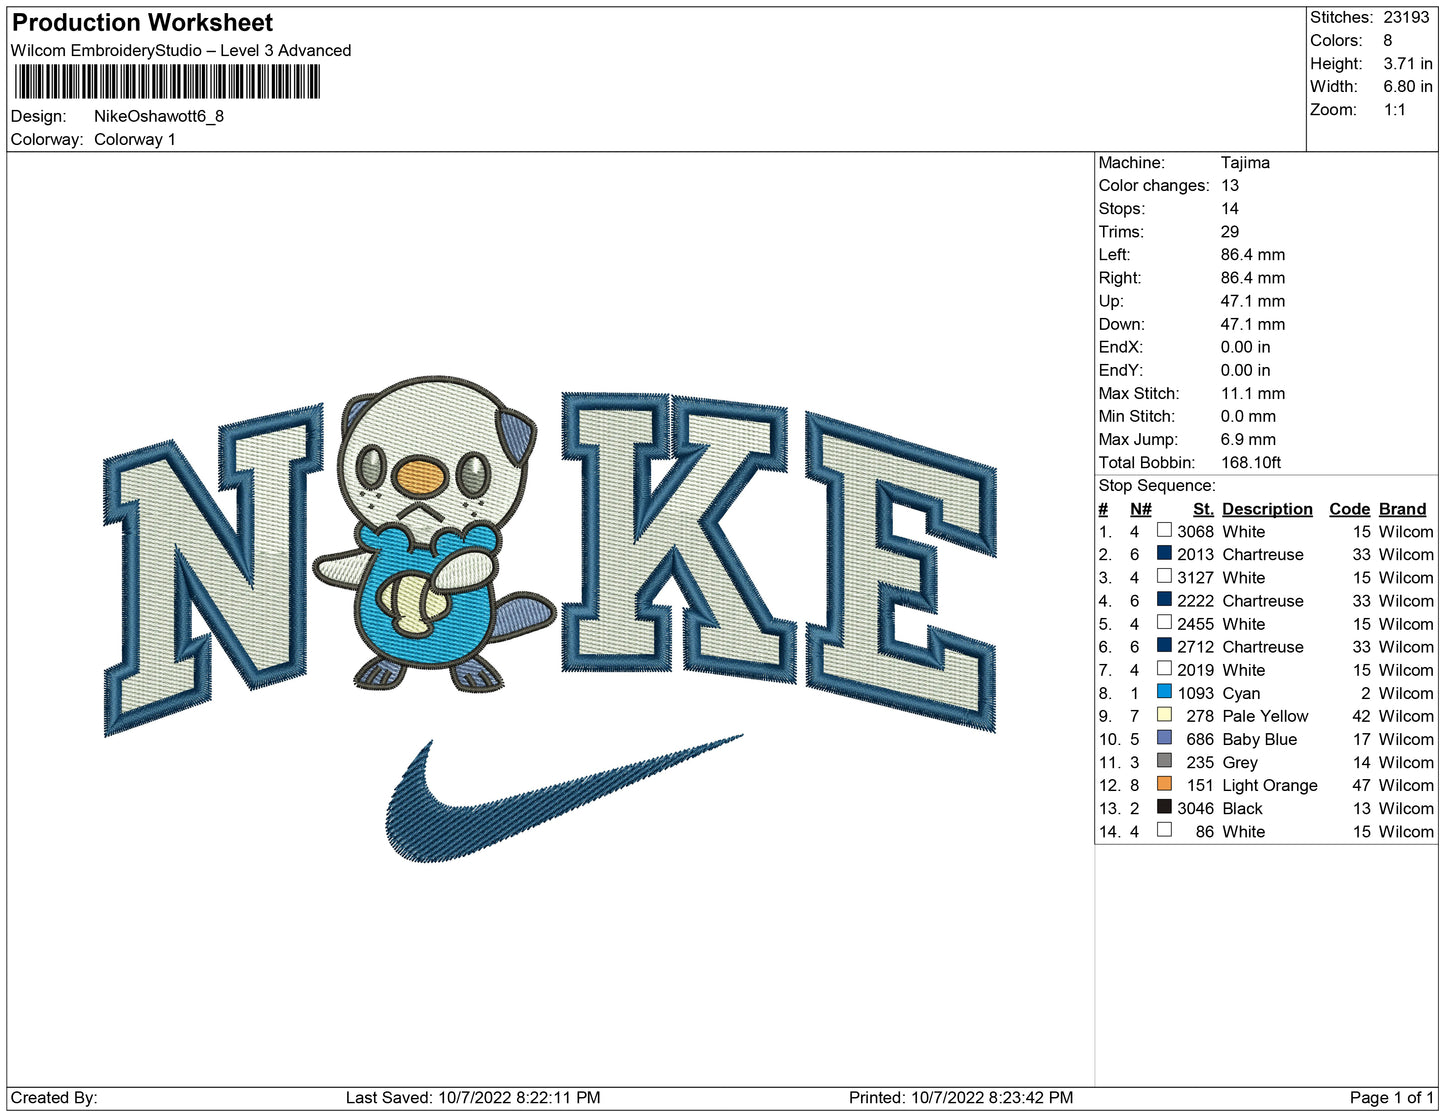Click the 'Color changes:' label
Screen dimensions: 1445x1112
1154,185
